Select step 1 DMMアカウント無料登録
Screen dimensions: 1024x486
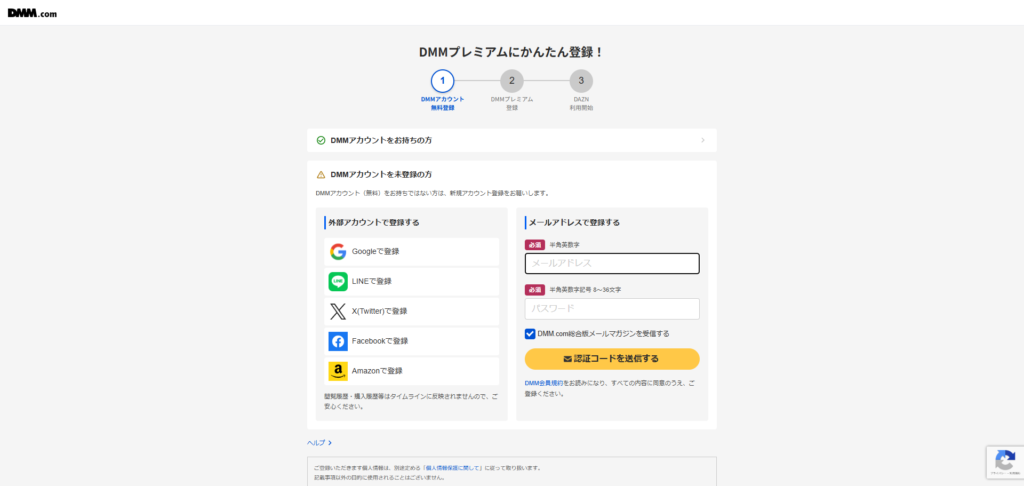[442, 81]
